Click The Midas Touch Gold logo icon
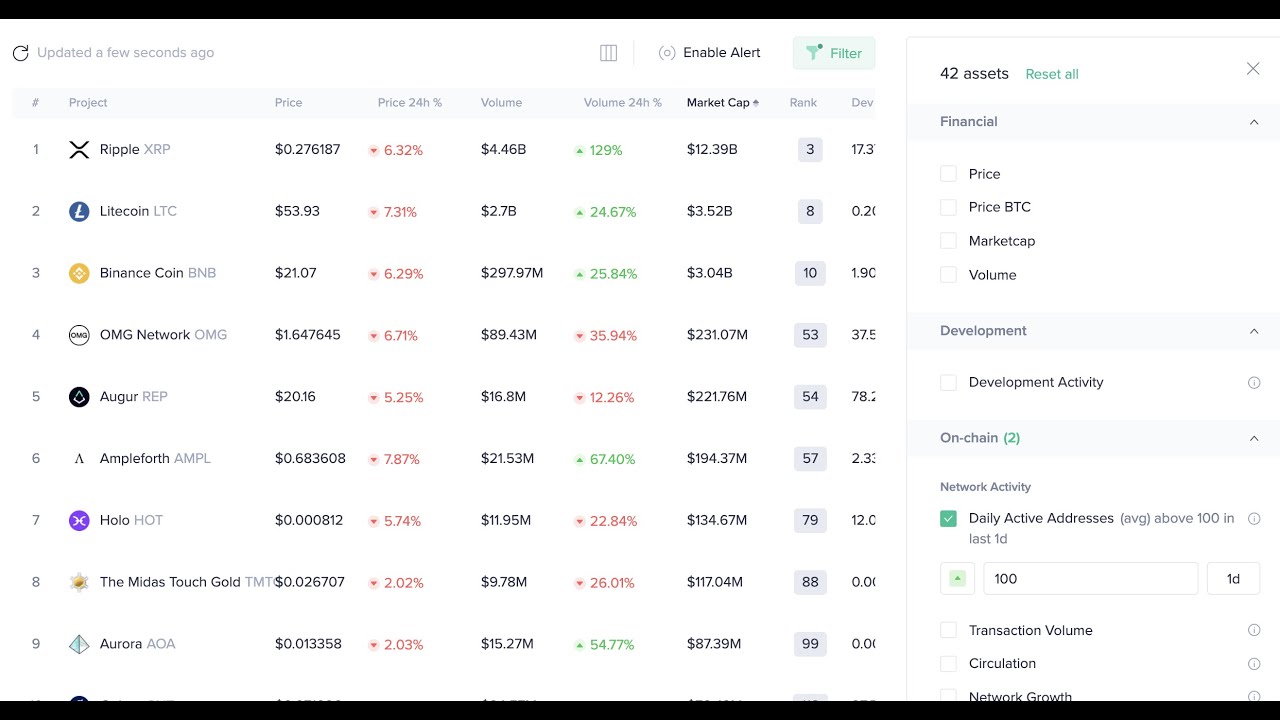Image resolution: width=1280 pixels, height=720 pixels. tap(79, 582)
